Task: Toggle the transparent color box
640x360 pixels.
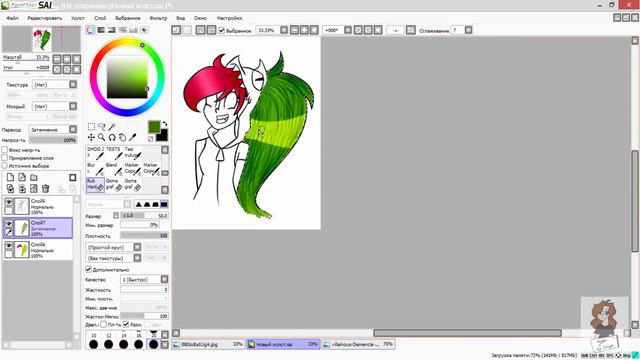Action: 151,139
